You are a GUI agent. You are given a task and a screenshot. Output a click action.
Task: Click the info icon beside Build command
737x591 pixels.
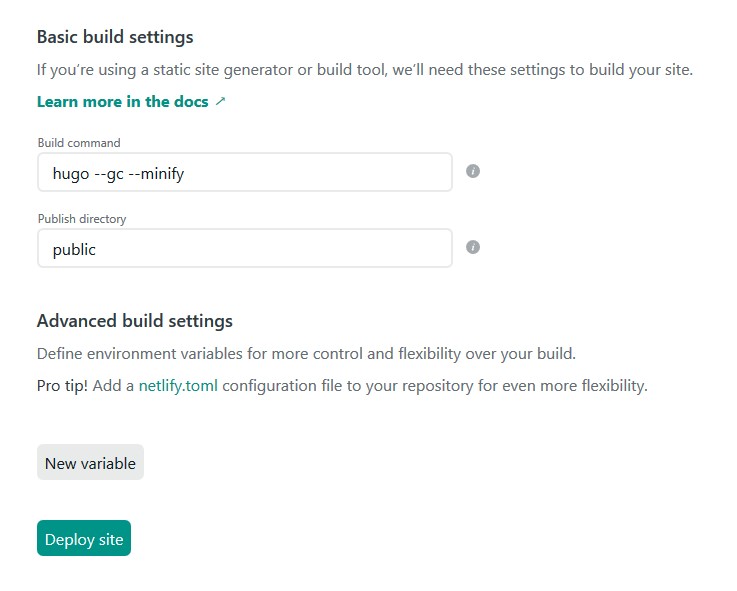473,171
